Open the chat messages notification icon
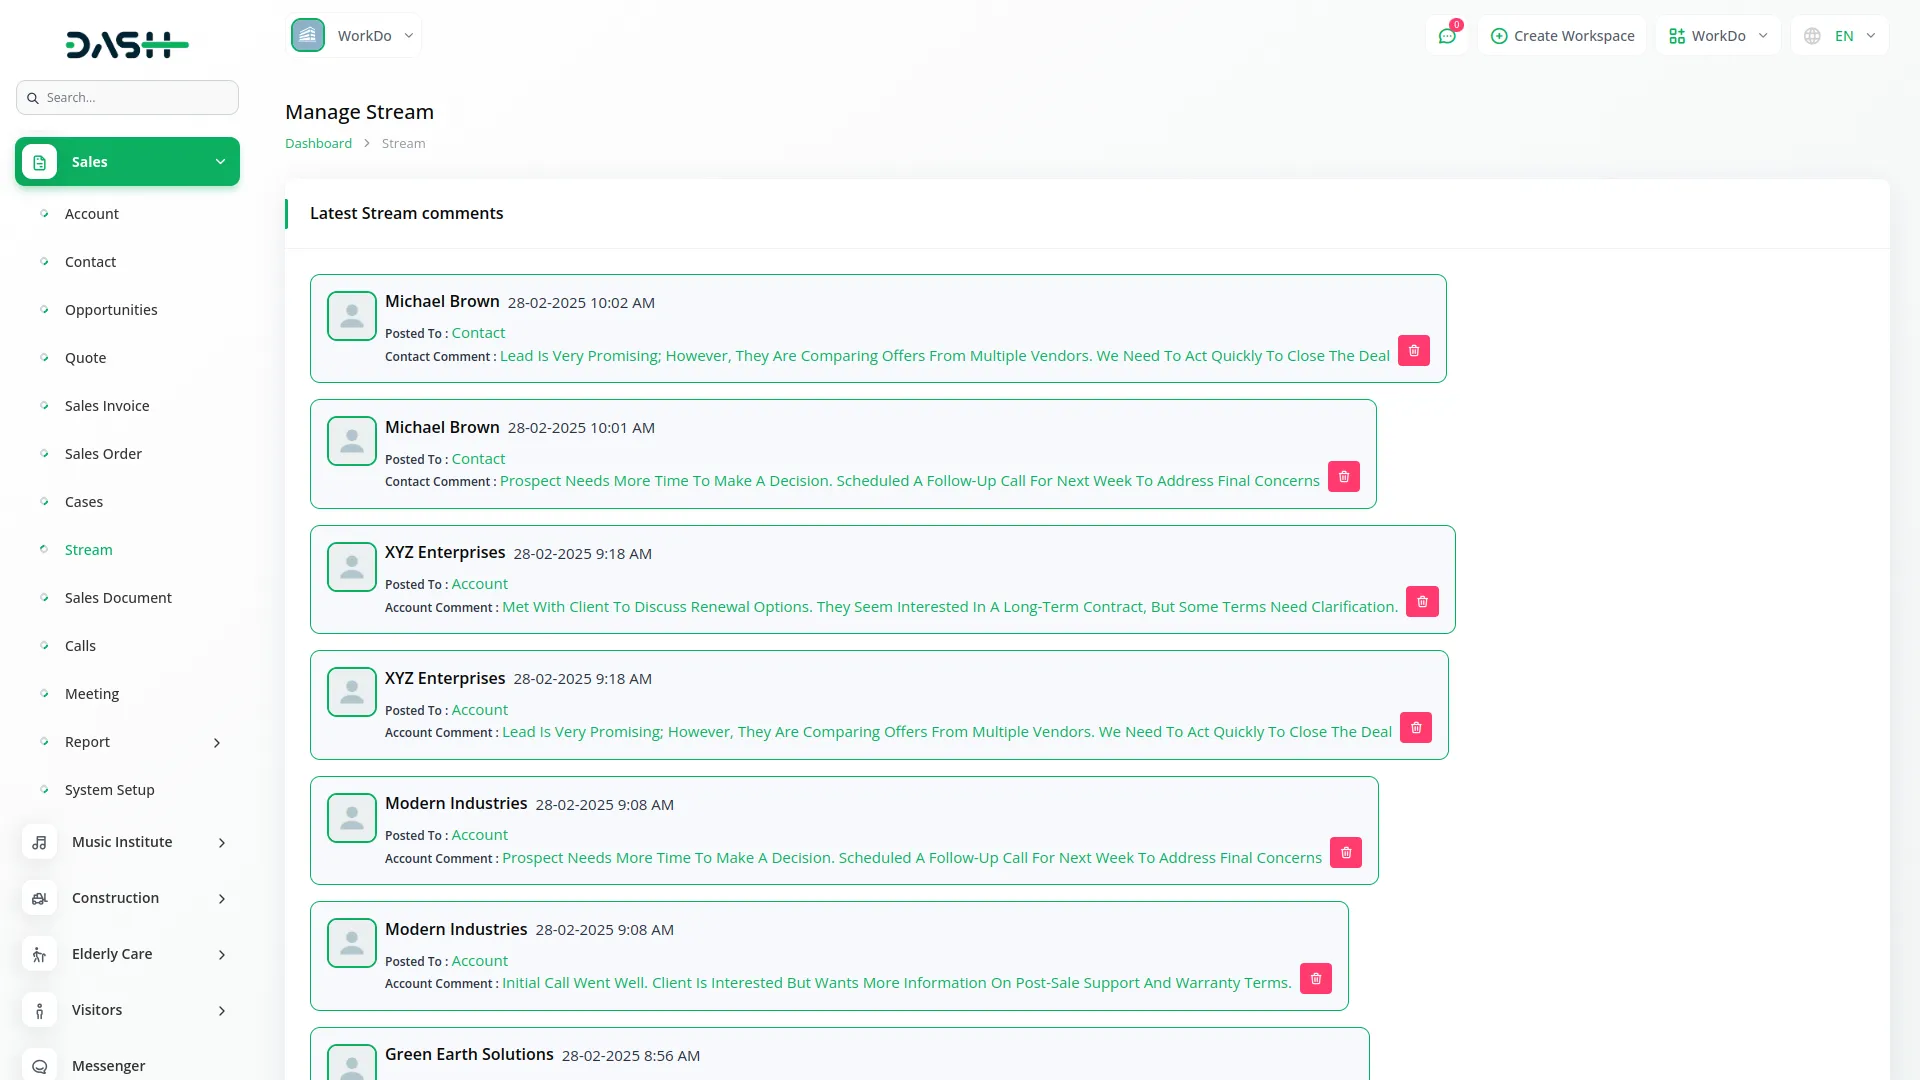The width and height of the screenshot is (1920, 1080). pos(1446,36)
